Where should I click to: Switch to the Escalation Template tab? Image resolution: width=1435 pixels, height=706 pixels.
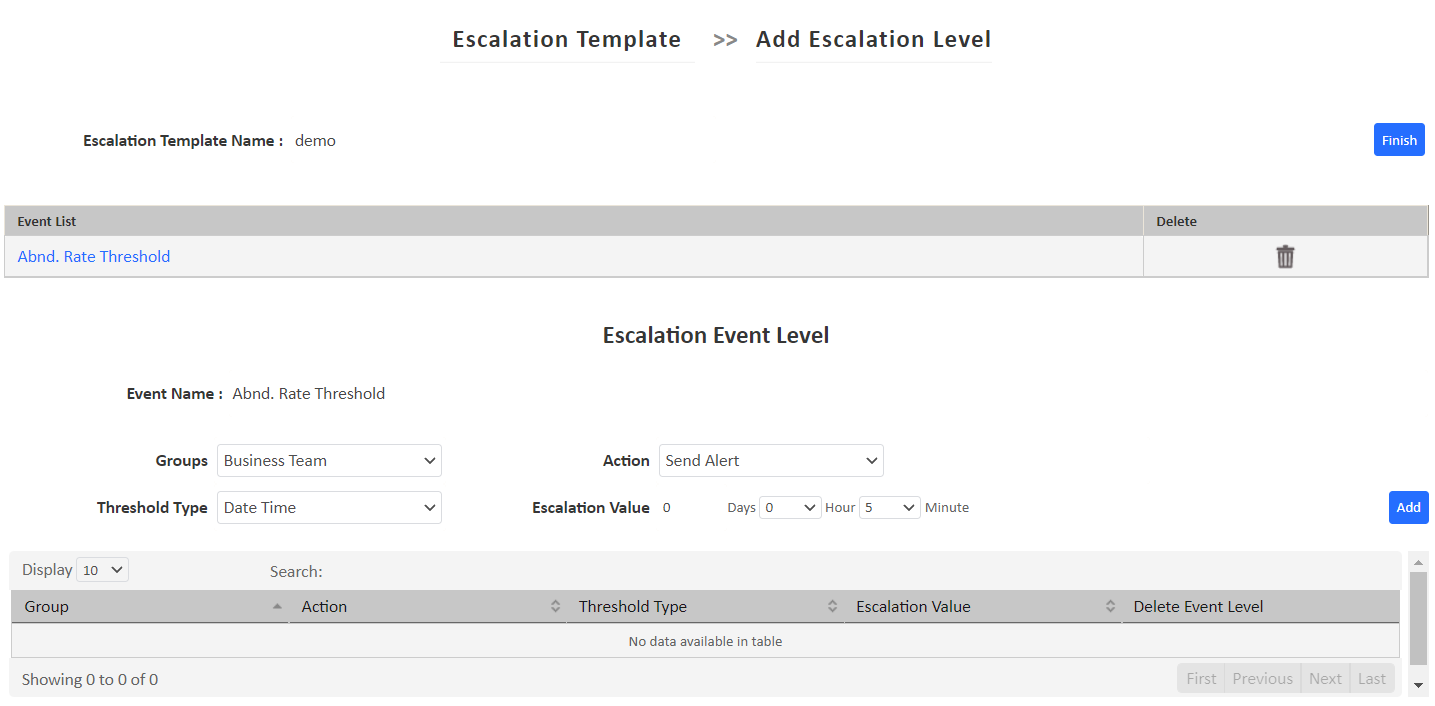coord(567,39)
